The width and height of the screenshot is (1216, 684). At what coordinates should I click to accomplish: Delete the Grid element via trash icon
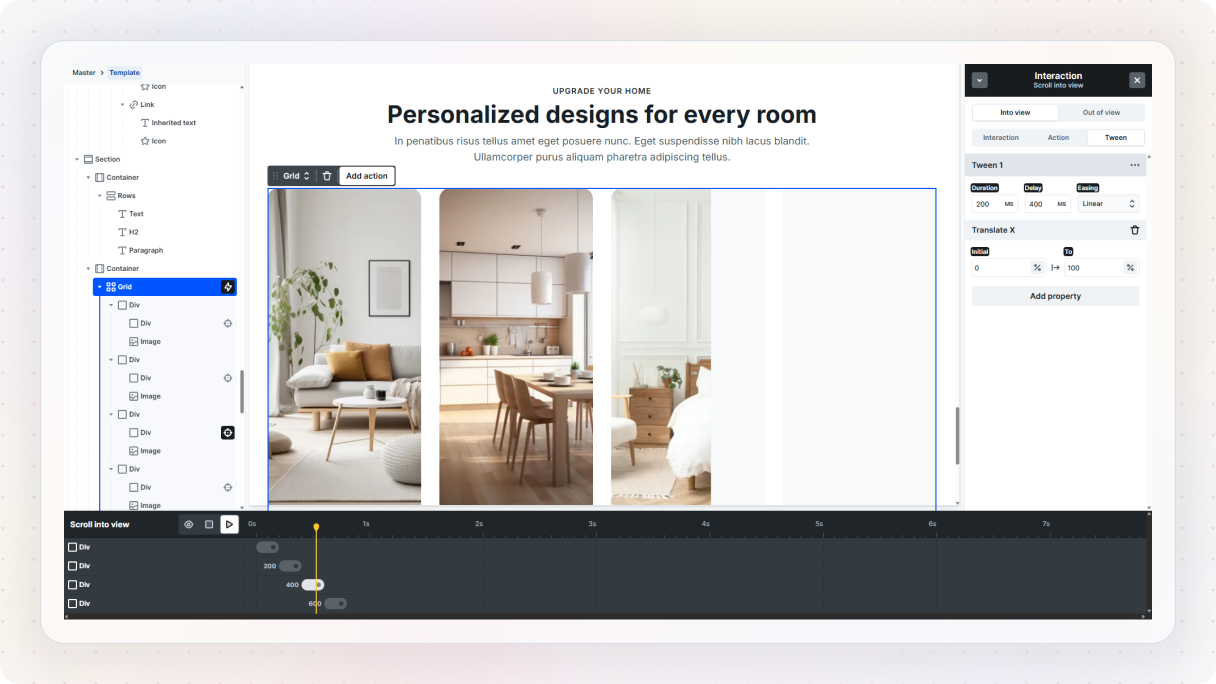coord(327,176)
